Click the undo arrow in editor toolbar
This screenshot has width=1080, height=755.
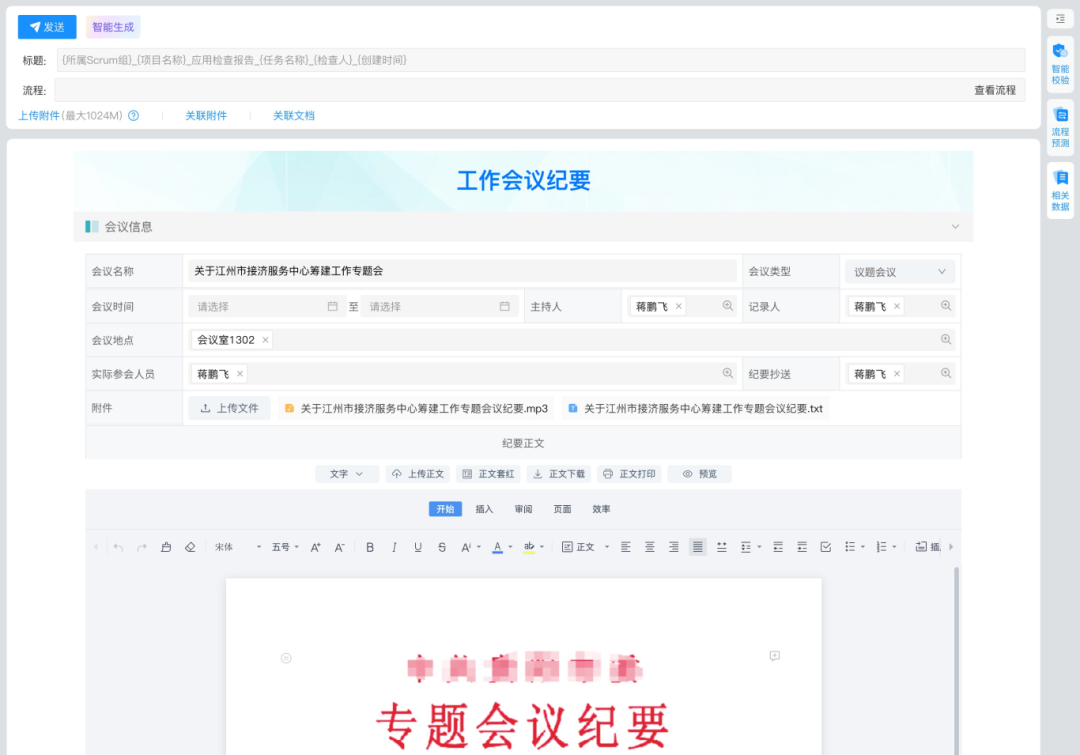pyautogui.click(x=118, y=547)
